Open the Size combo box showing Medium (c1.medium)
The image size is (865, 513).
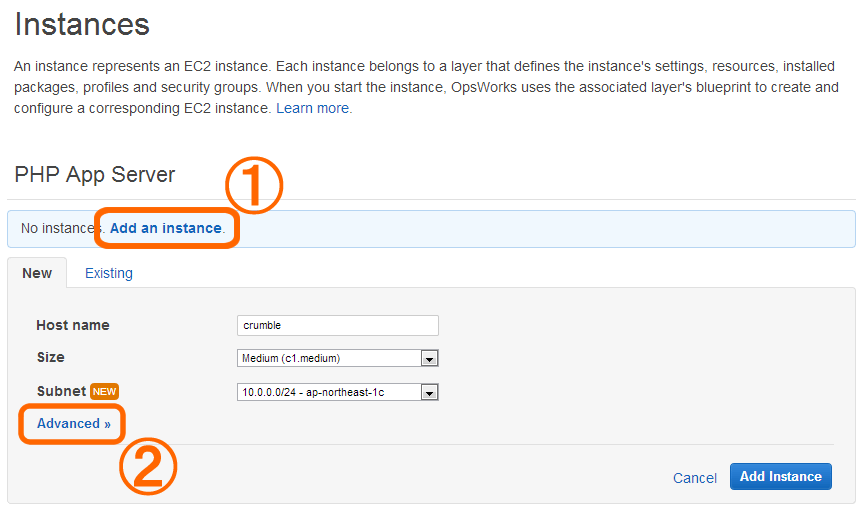[x=338, y=359]
